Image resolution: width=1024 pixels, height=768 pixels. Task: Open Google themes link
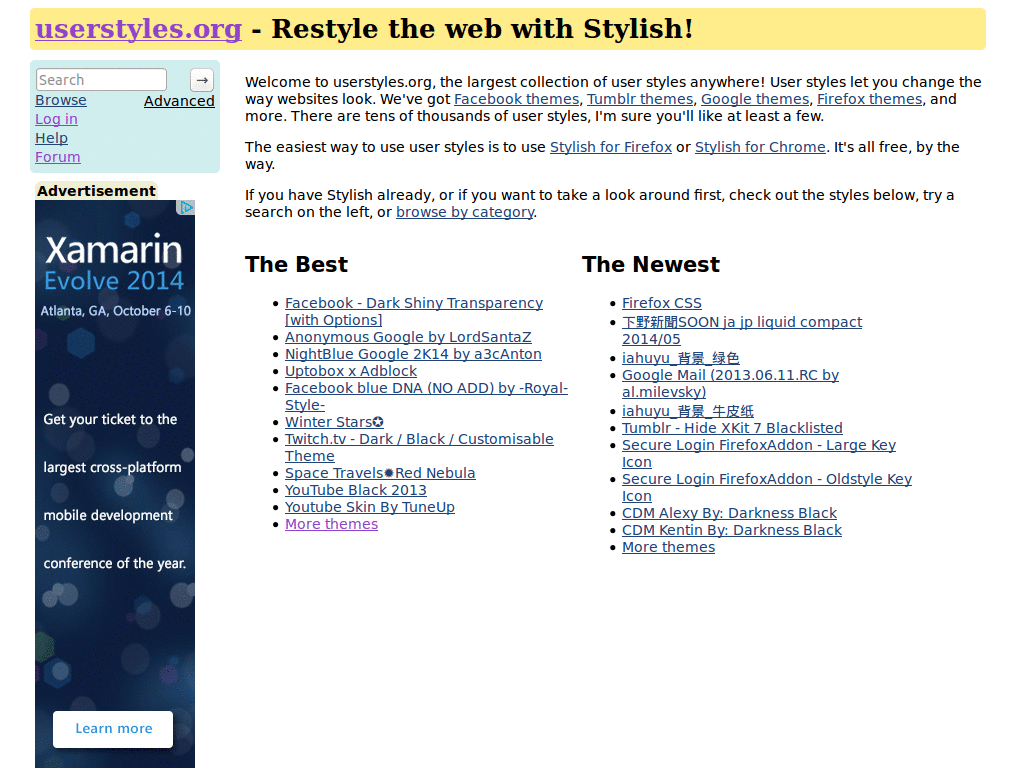tap(755, 99)
